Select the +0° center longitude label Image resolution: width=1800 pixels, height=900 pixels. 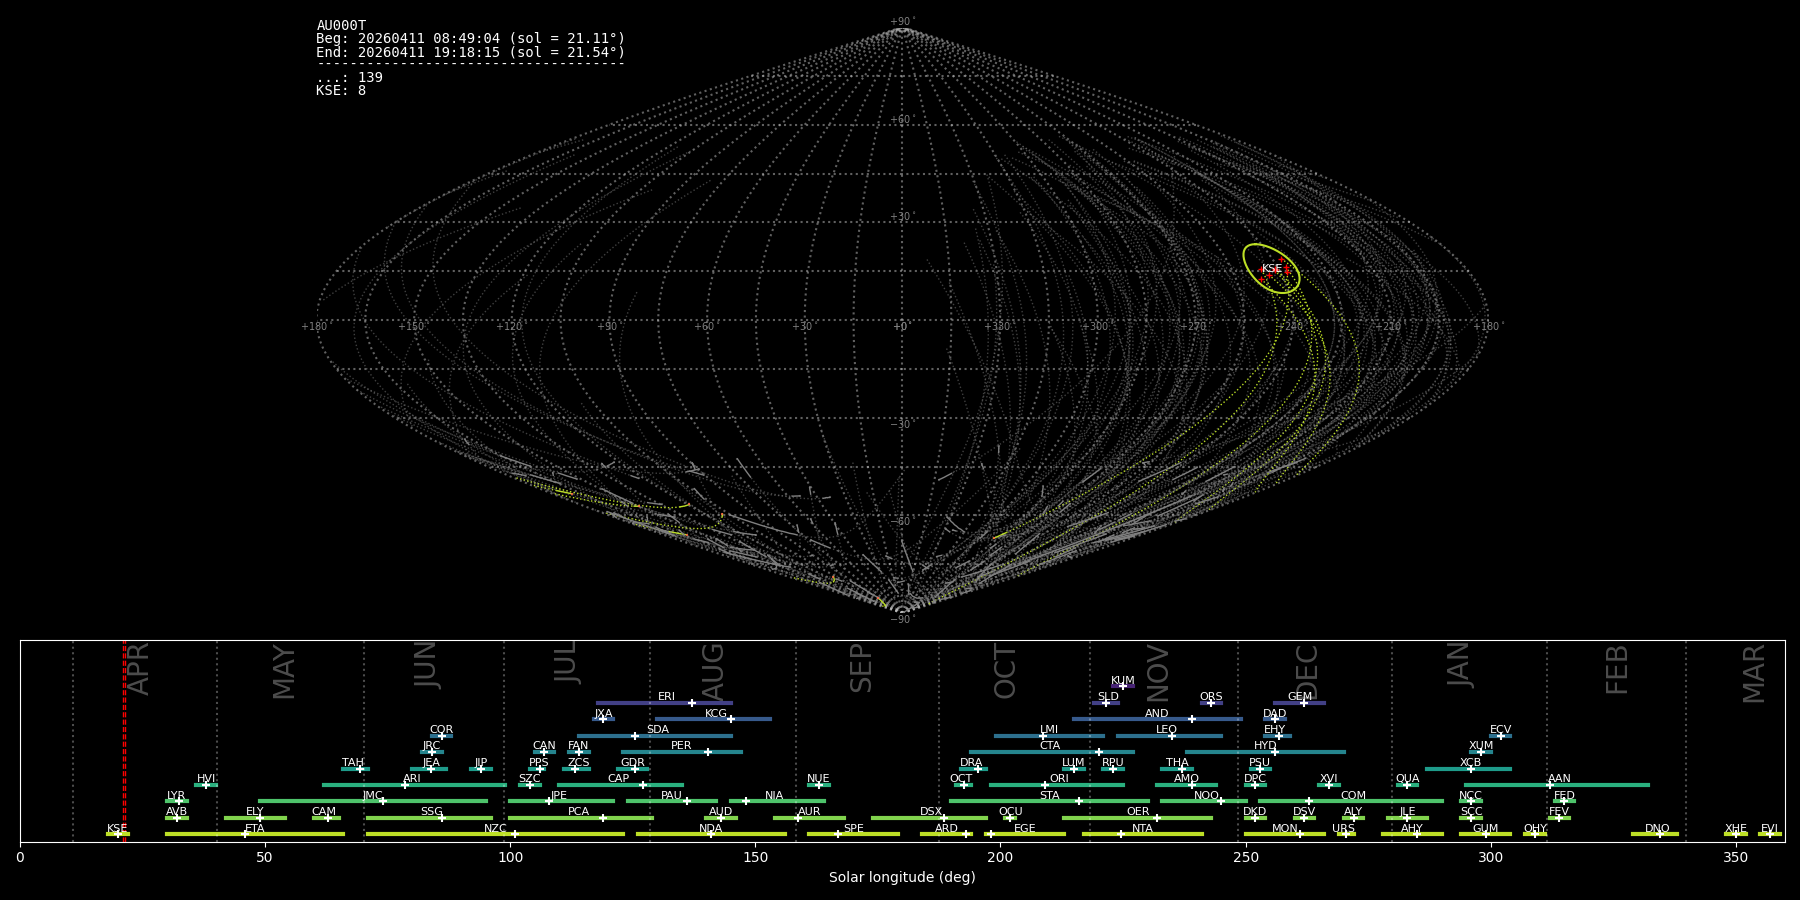click(x=902, y=327)
